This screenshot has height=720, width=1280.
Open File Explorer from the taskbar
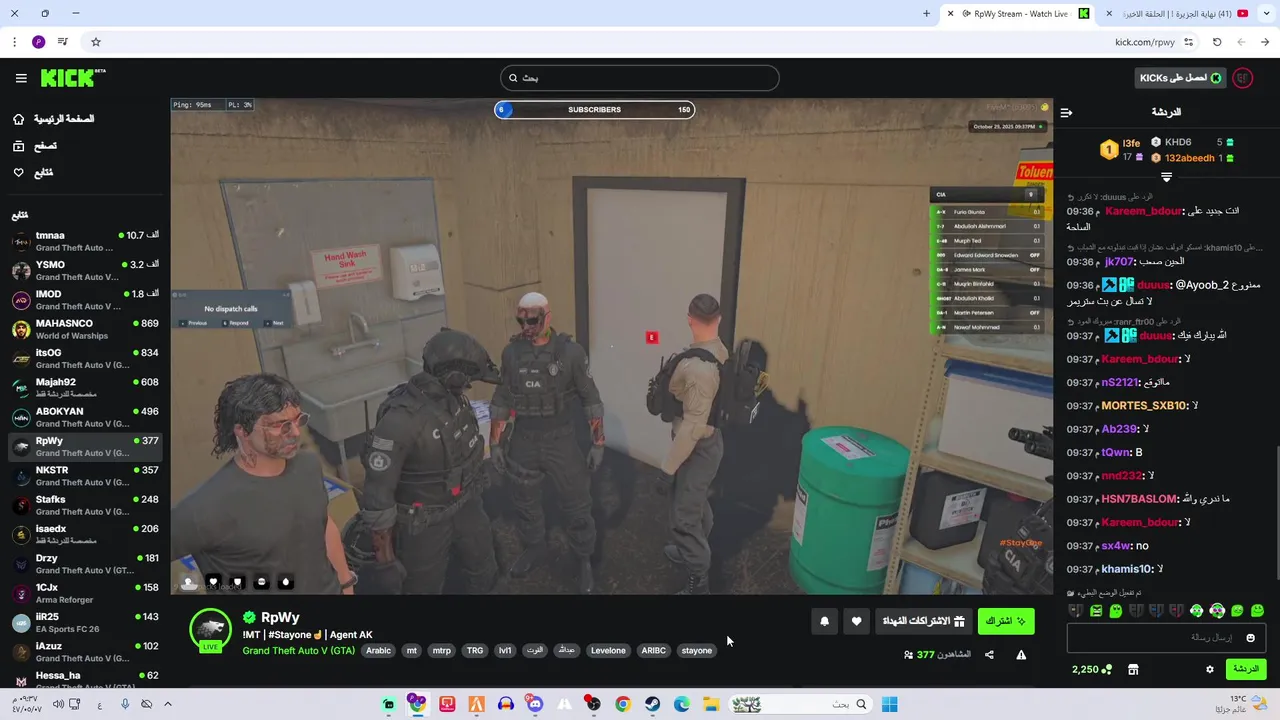point(711,704)
